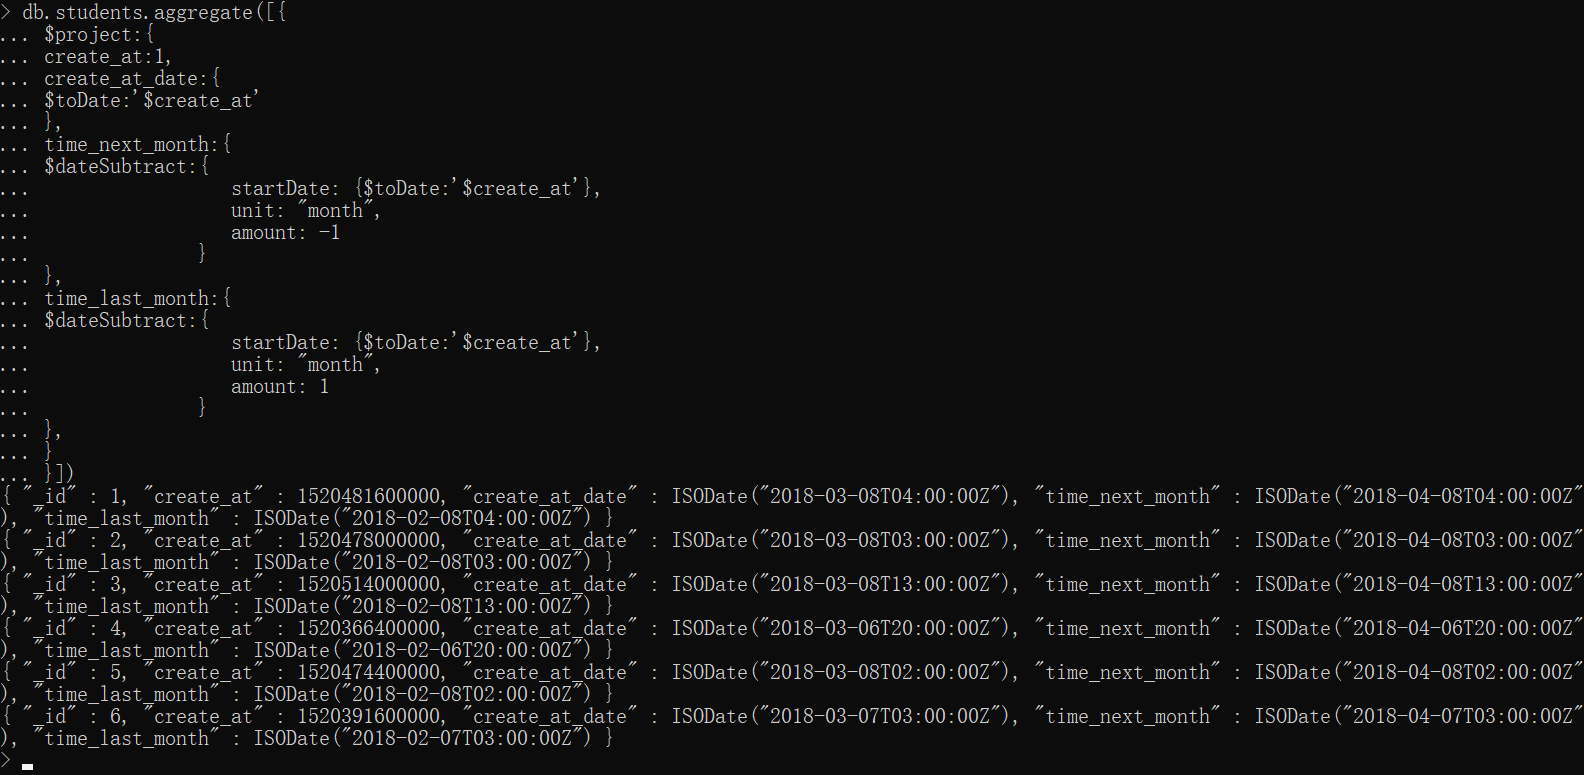Click the create_at value 1520514000000

click(x=369, y=585)
